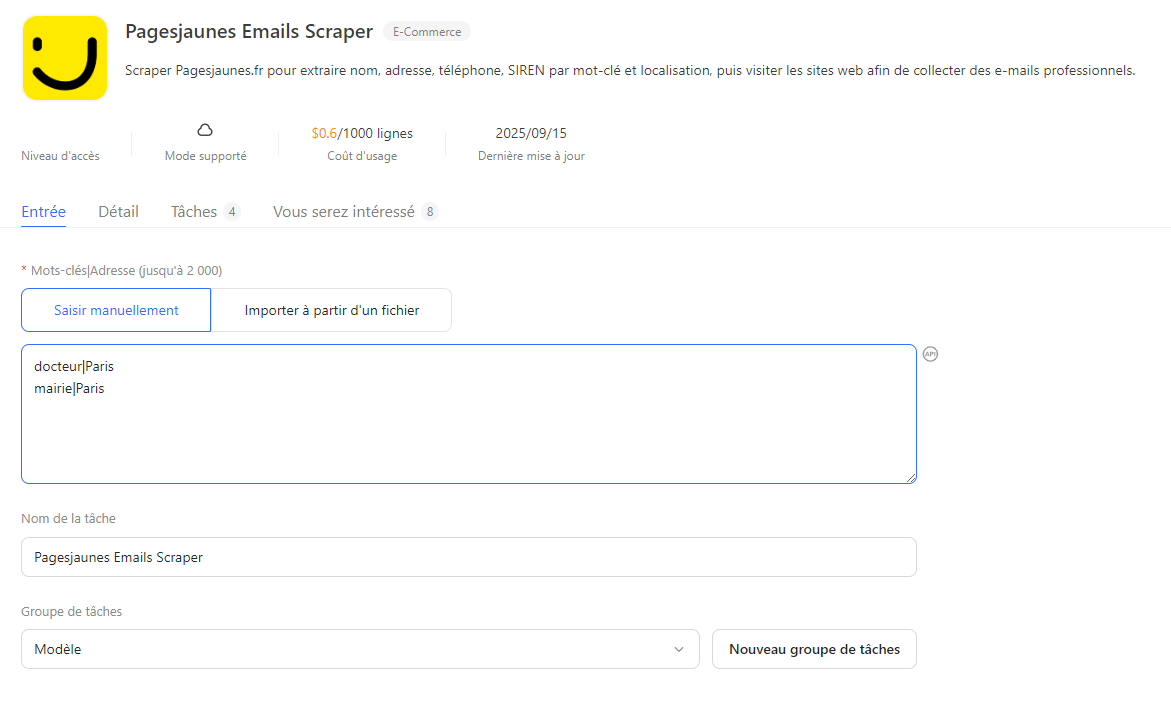Click the E-Commerce category badge
1171x707 pixels.
(x=427, y=31)
